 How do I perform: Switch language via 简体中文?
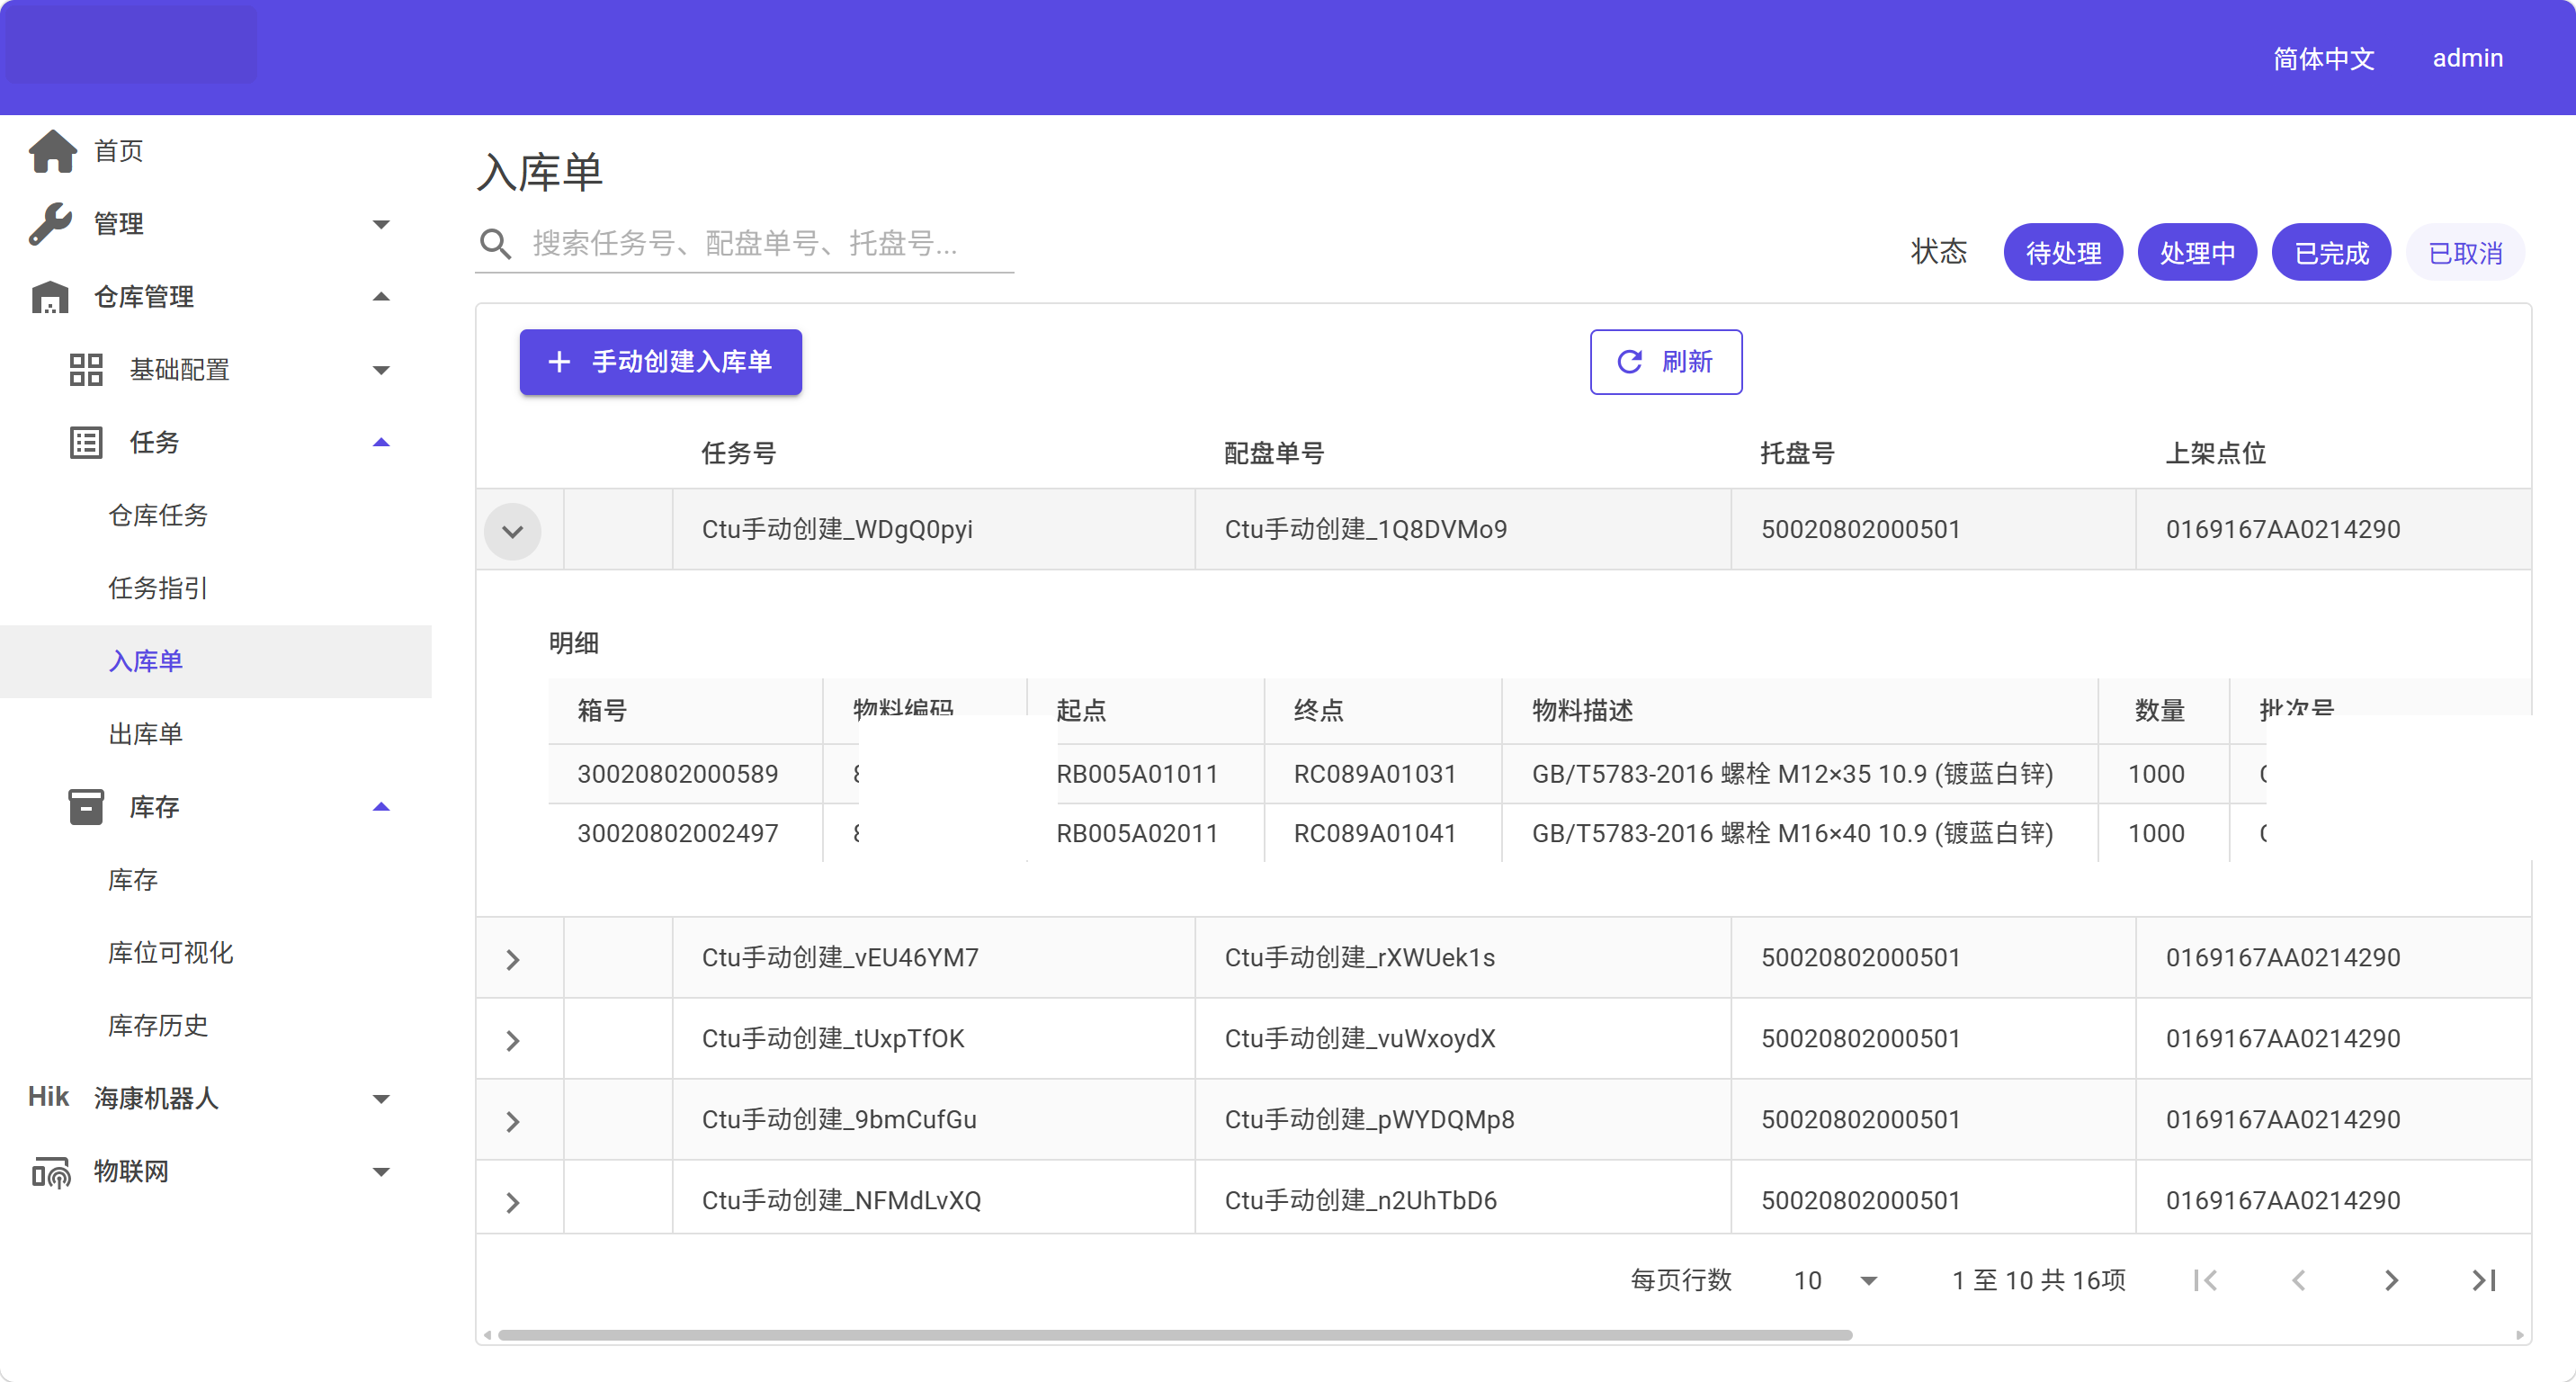[2323, 58]
